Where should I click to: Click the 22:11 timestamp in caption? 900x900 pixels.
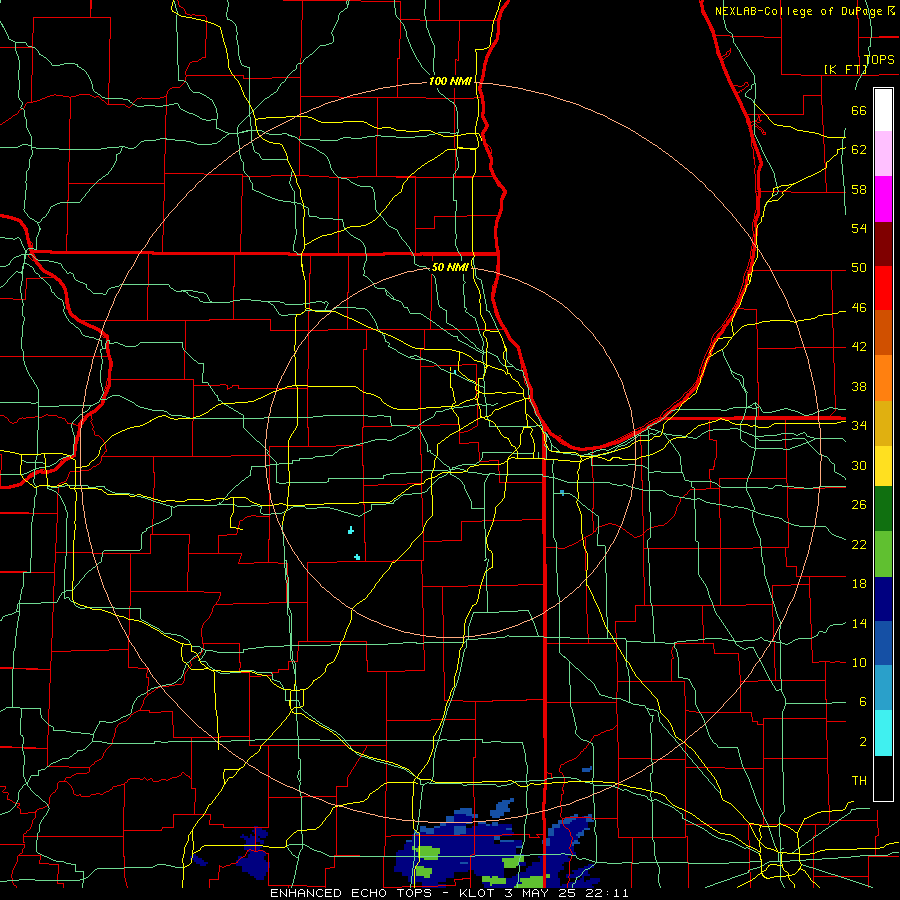[608, 893]
